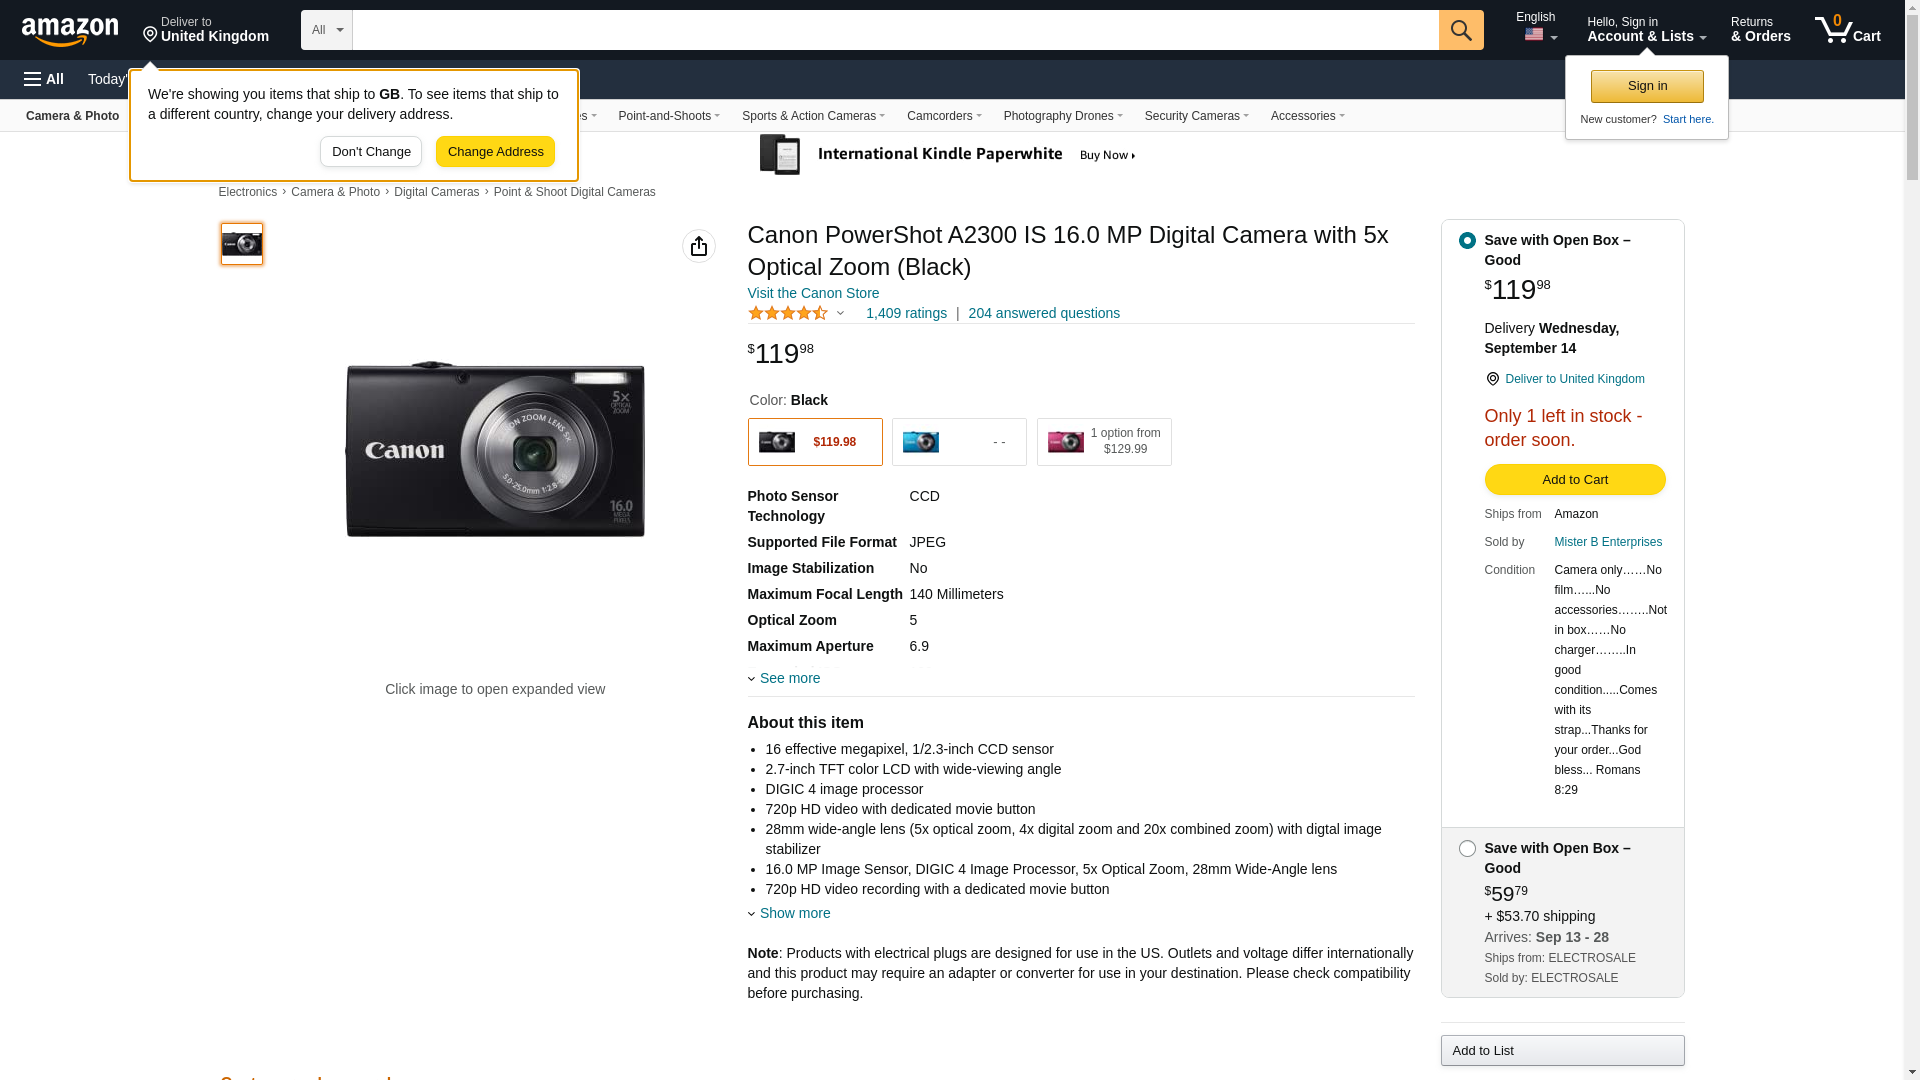The width and height of the screenshot is (1920, 1080).
Task: Select the $59.79 Open Box offer radio
Action: pyautogui.click(x=1467, y=849)
